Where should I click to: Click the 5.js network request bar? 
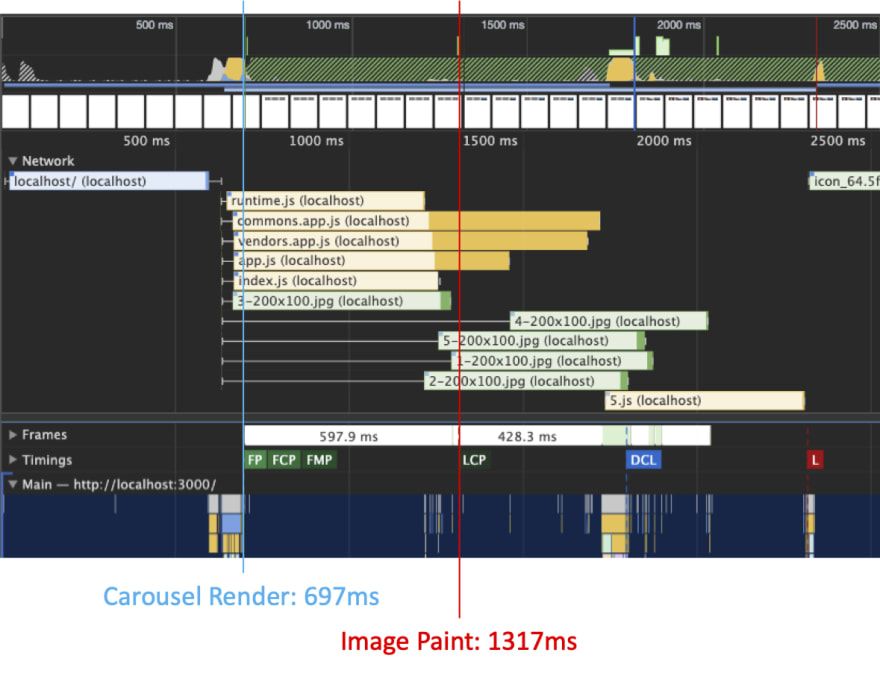coord(704,401)
